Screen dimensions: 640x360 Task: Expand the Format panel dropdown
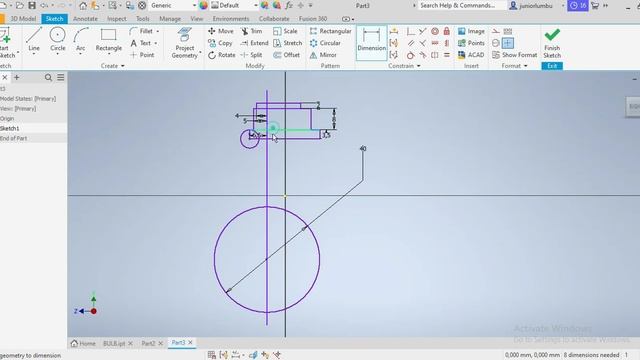(x=514, y=66)
